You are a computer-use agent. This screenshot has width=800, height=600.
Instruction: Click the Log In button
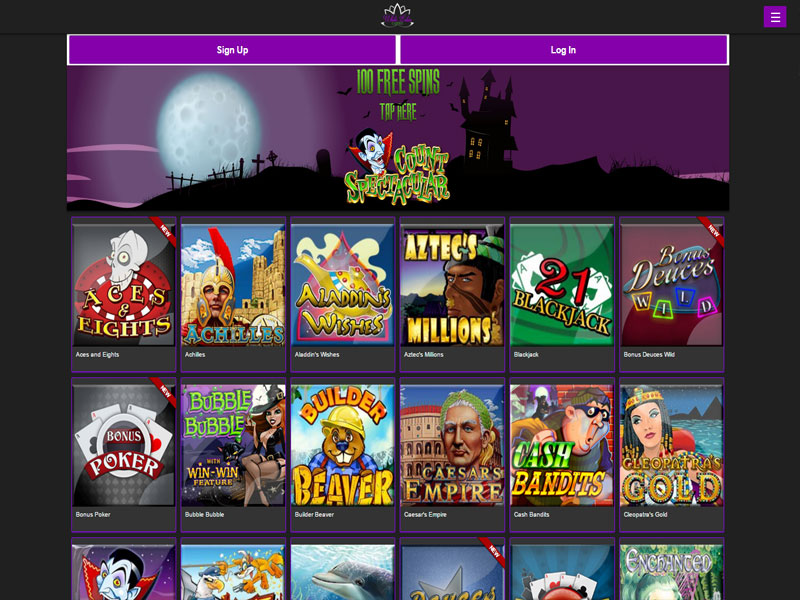coord(563,50)
